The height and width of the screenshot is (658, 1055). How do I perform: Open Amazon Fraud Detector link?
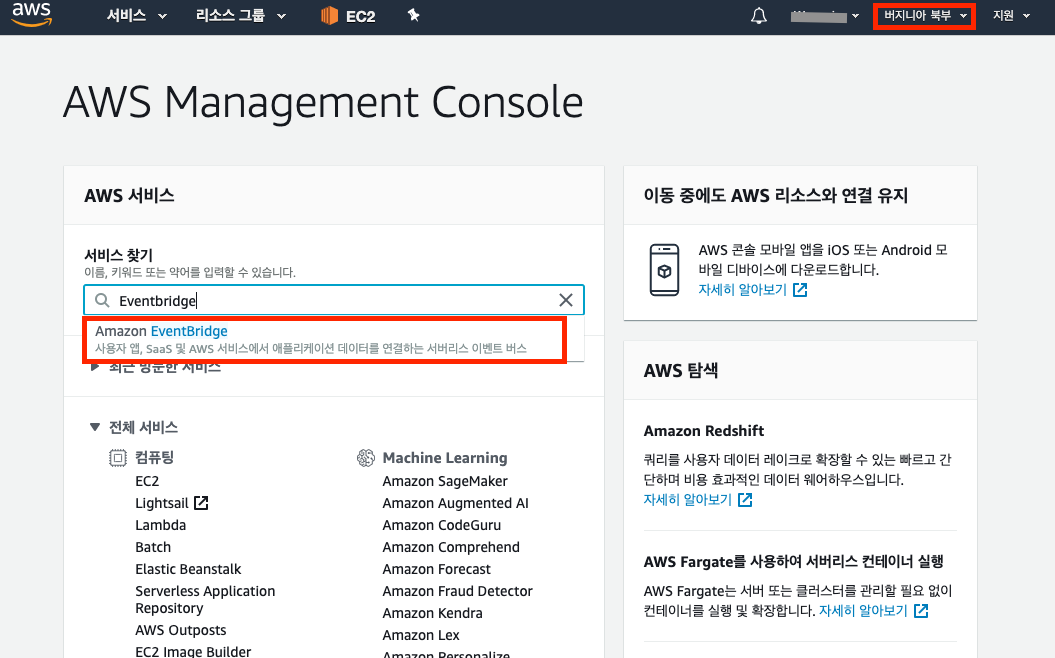tap(458, 591)
